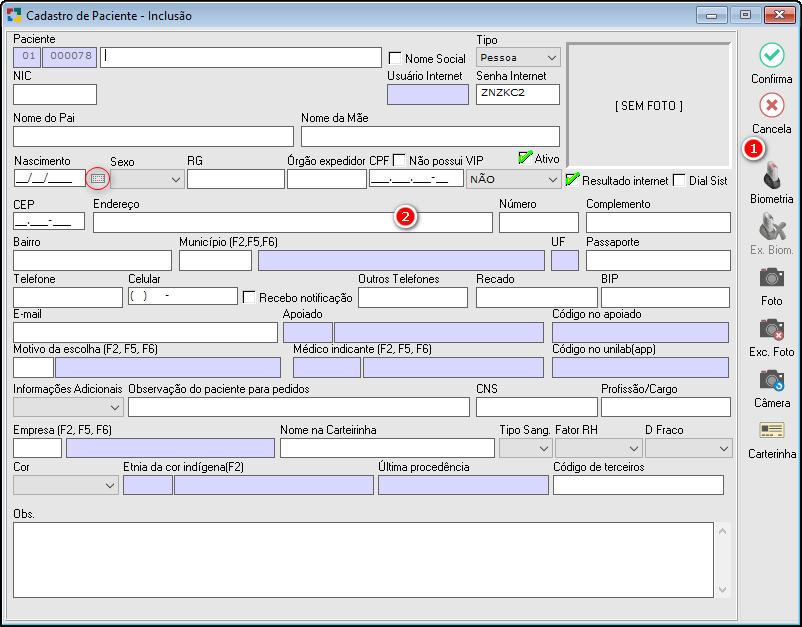The height and width of the screenshot is (627, 802).
Task: Click the Motivo da escolha code field
Action: pos(33,368)
